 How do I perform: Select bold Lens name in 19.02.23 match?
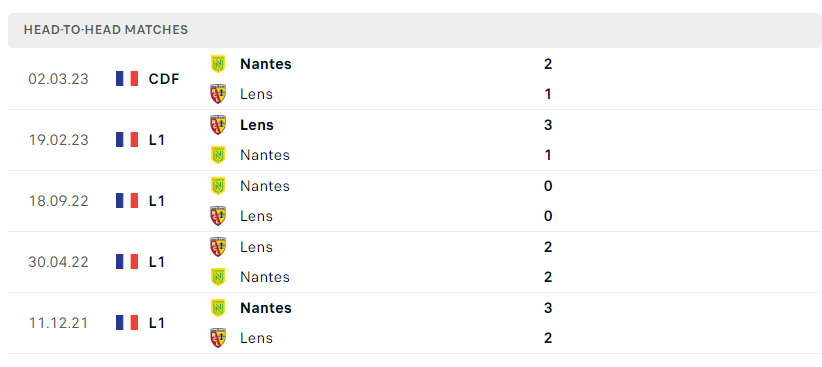click(257, 125)
